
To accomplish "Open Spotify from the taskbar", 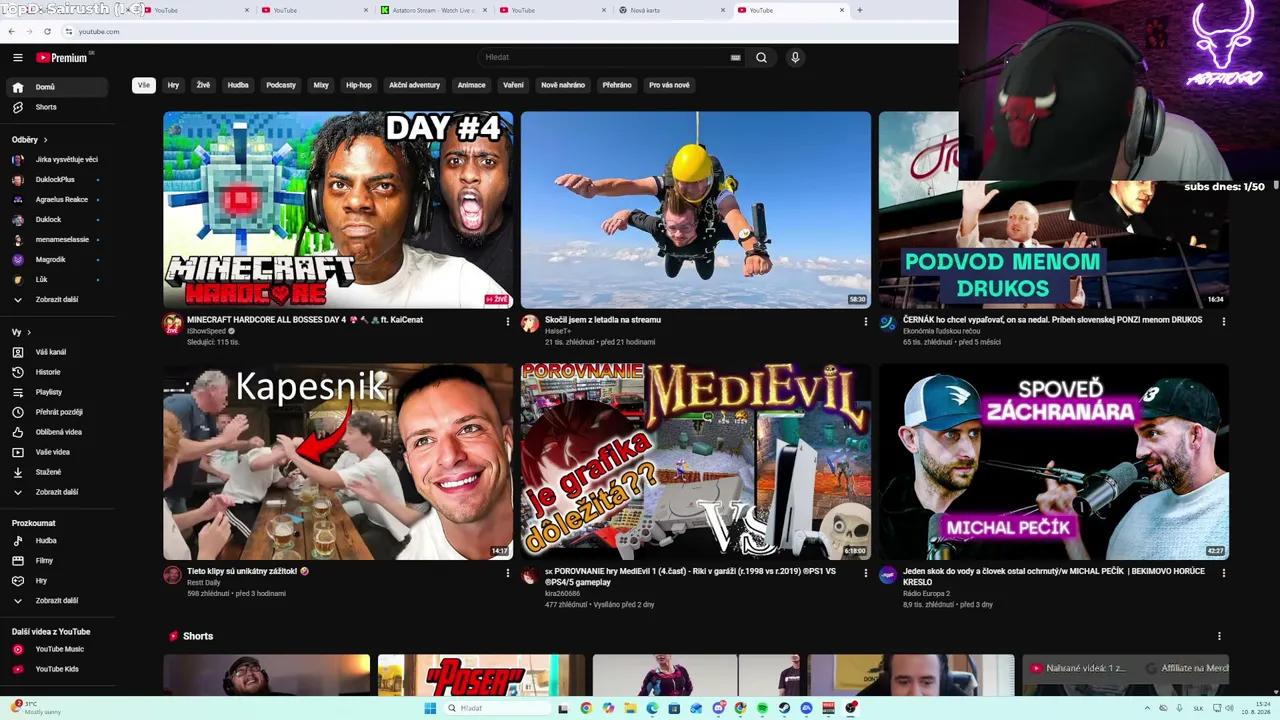I will coord(762,708).
